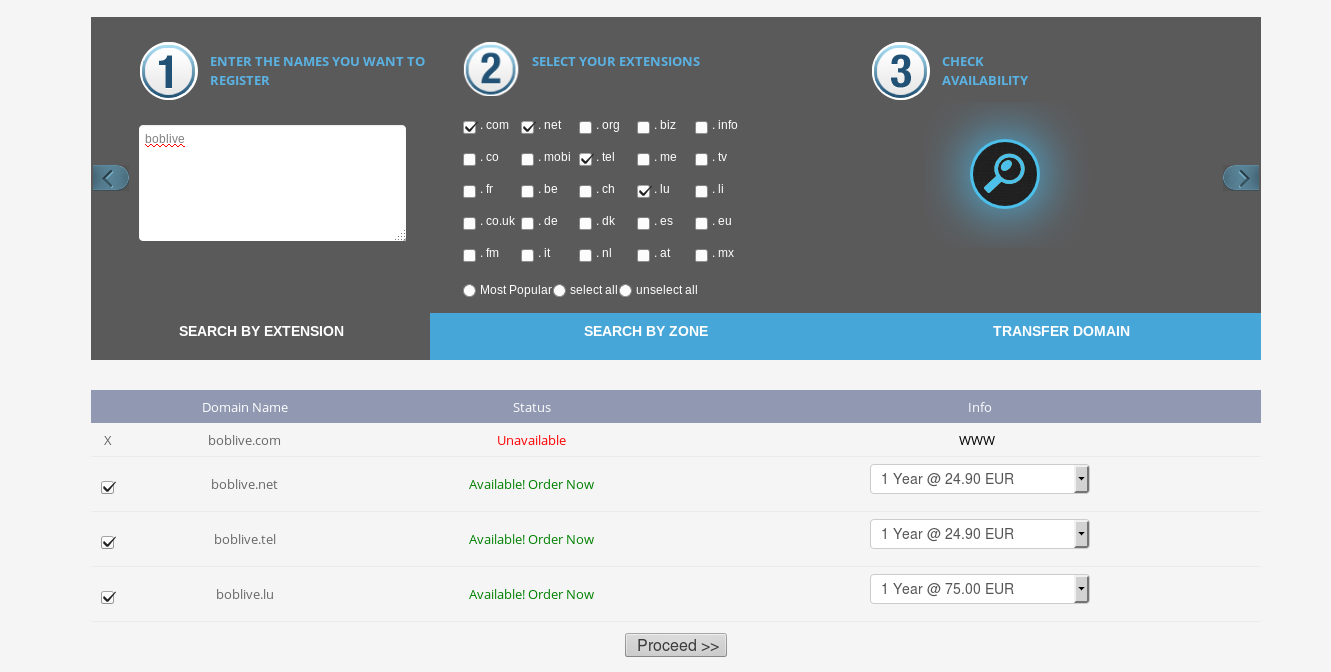This screenshot has height=672, width=1331.
Task: Click the right slider arrow
Action: 1241,178
